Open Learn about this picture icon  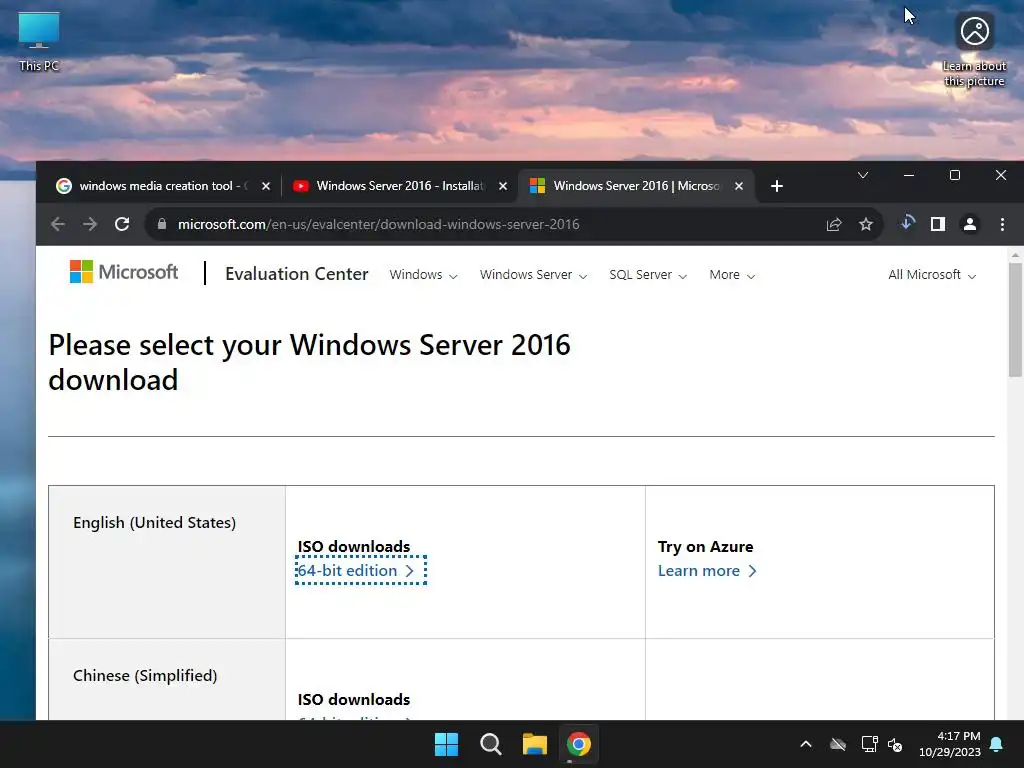(974, 49)
